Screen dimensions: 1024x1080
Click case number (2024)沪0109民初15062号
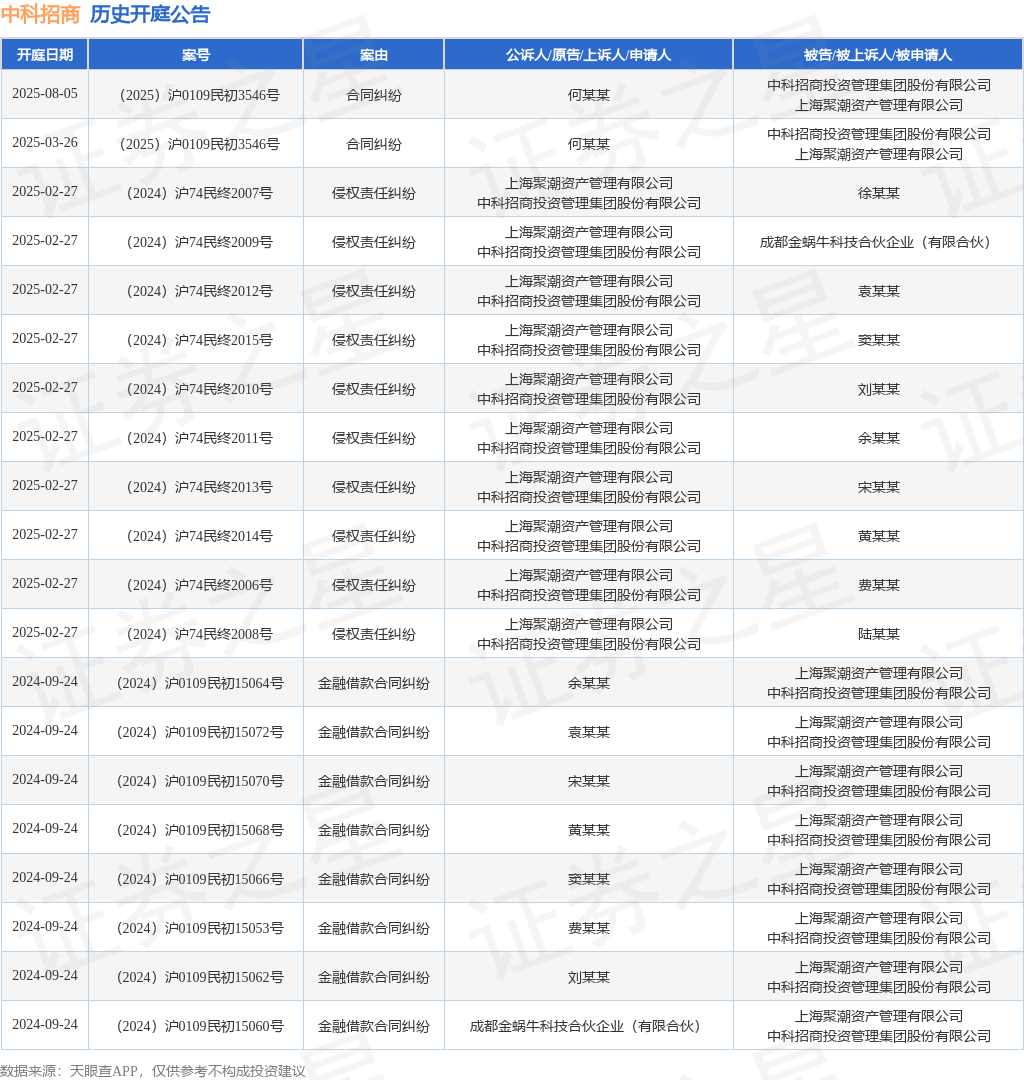point(199,977)
